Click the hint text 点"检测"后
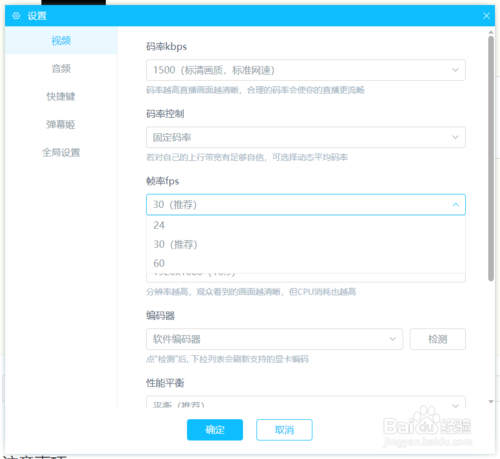The height and width of the screenshot is (459, 500). coord(227,359)
